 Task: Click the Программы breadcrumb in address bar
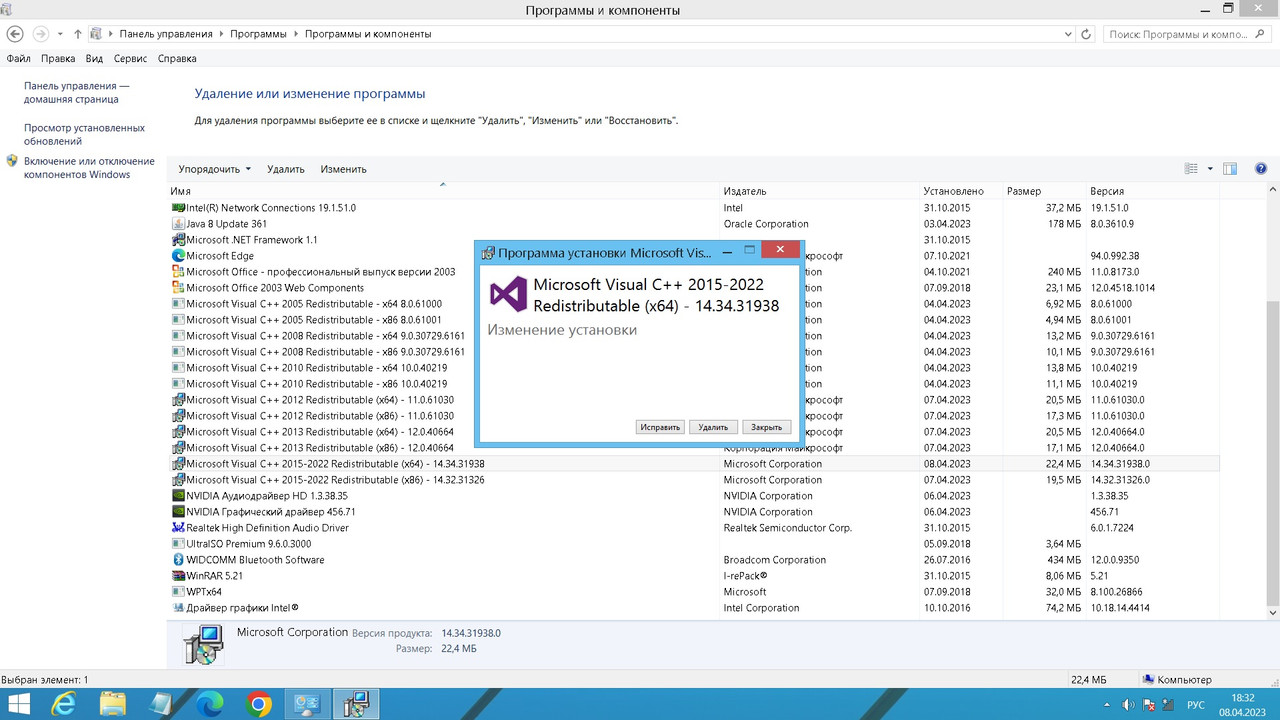click(258, 34)
